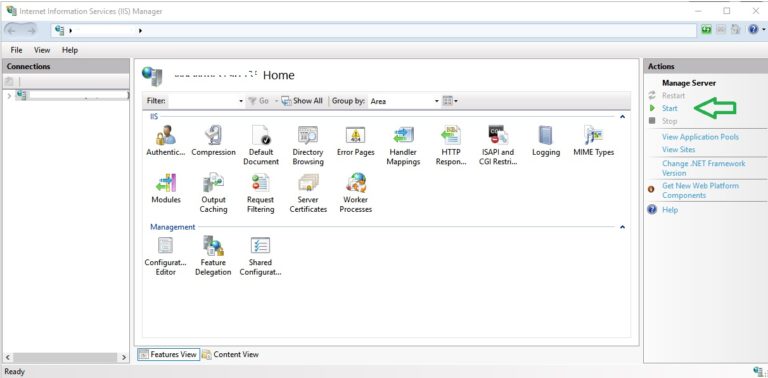Open the Authentication feature icon
The image size is (768, 378).
click(166, 141)
